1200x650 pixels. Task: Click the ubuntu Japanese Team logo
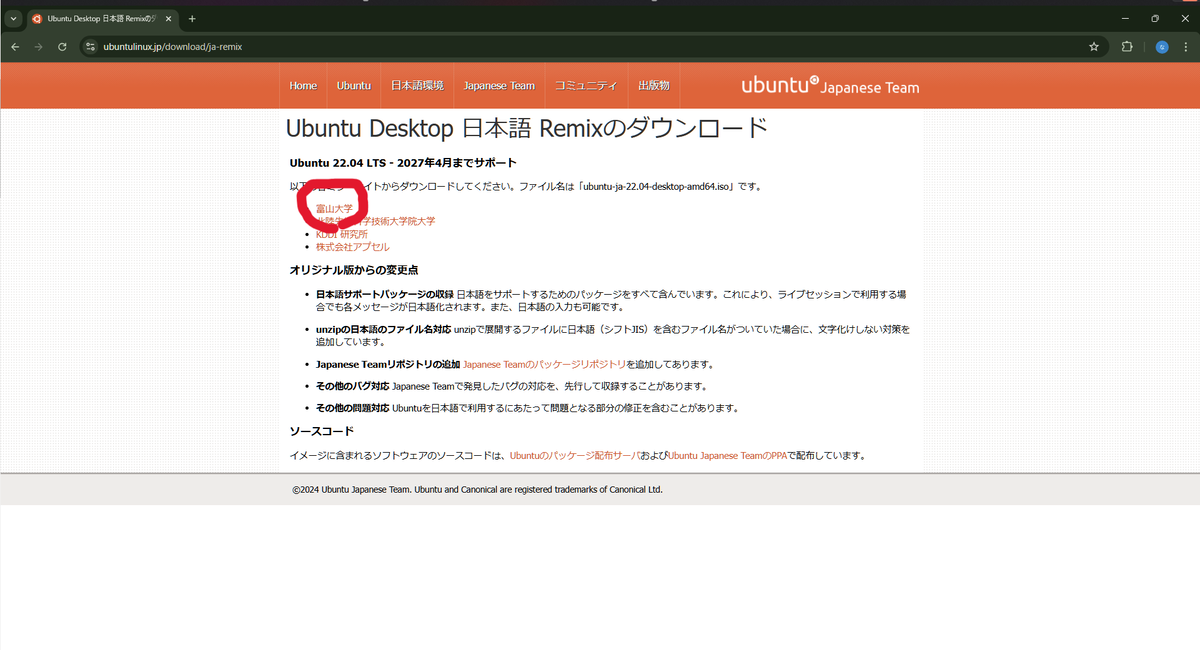[x=830, y=86]
